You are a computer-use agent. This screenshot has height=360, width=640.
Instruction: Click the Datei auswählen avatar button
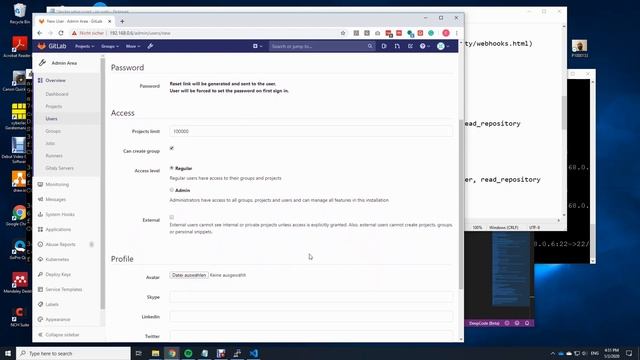[x=189, y=275]
